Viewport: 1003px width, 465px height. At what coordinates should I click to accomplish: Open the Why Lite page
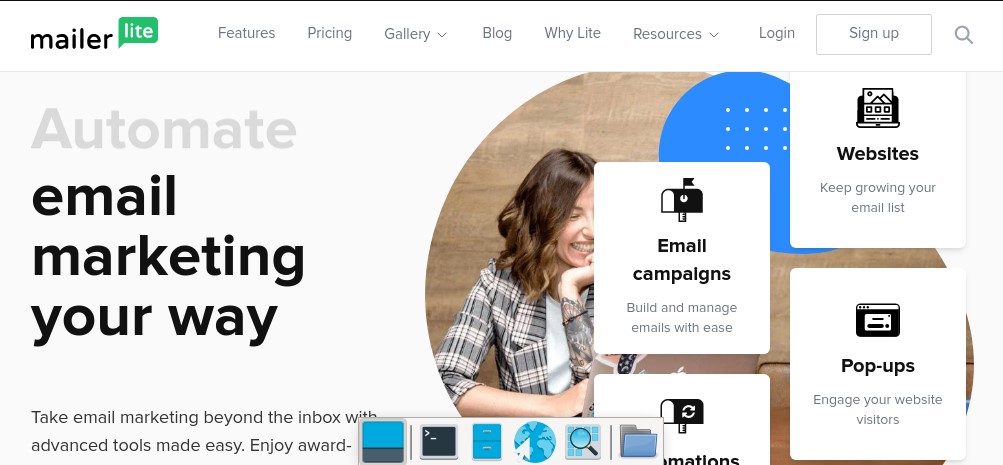[573, 33]
